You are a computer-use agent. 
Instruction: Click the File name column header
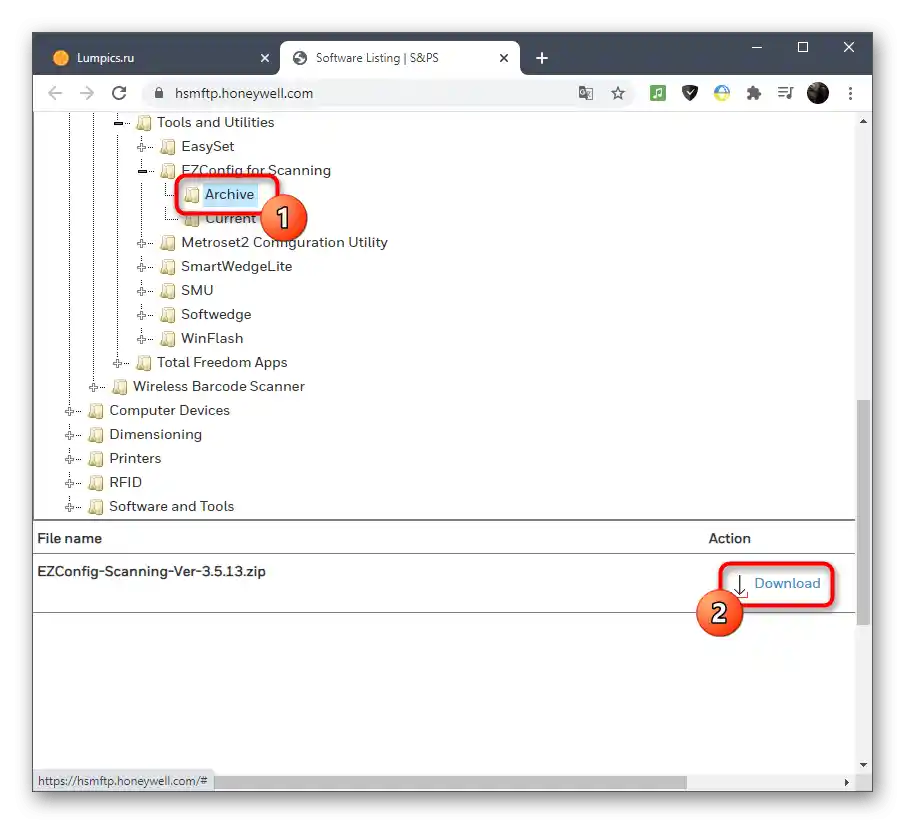(x=69, y=538)
